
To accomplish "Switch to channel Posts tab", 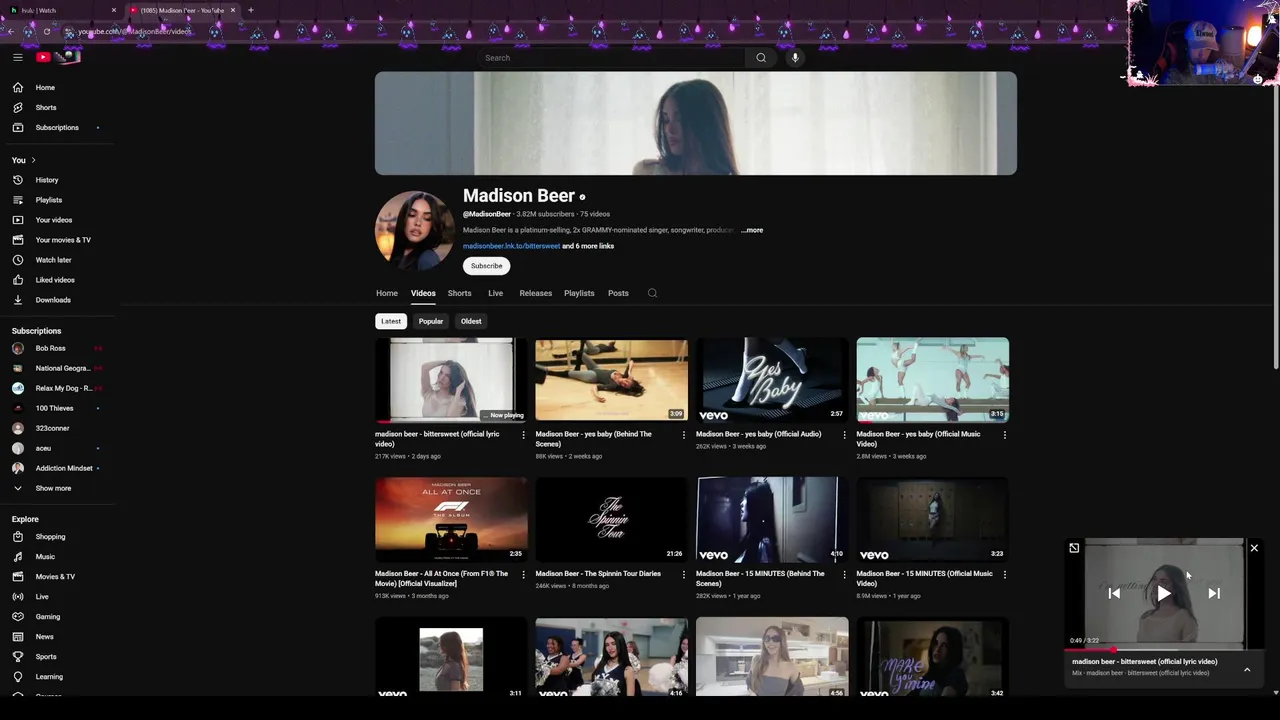I will [618, 293].
